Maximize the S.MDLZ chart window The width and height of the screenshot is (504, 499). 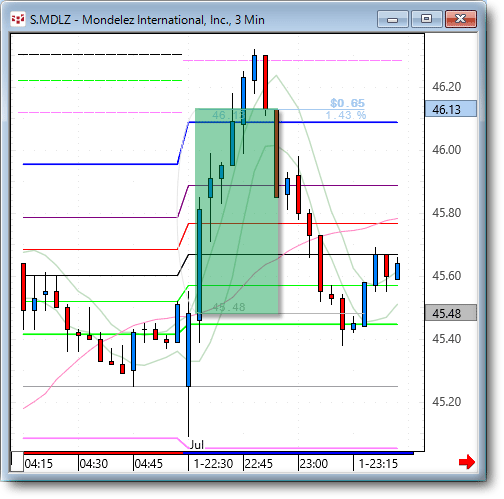click(x=427, y=19)
